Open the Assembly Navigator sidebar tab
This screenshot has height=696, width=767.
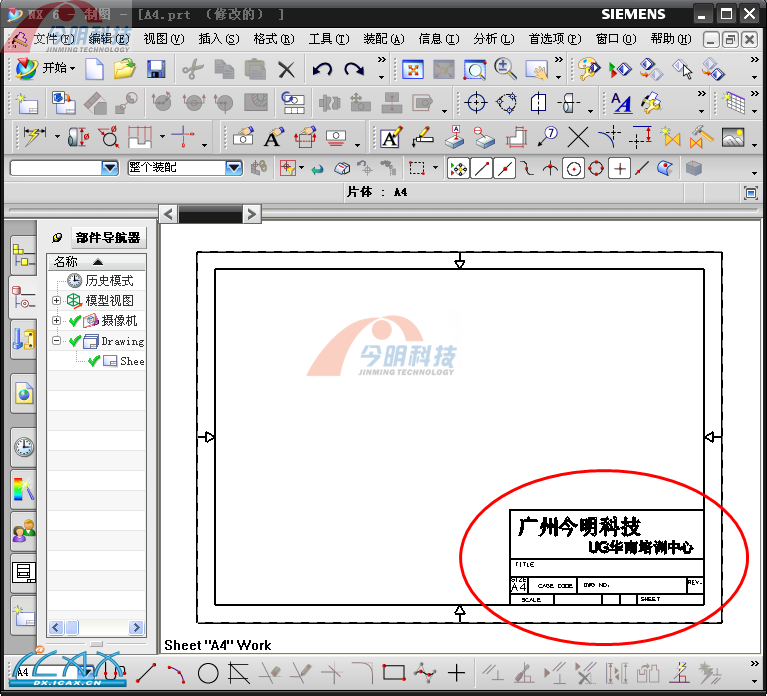23,255
